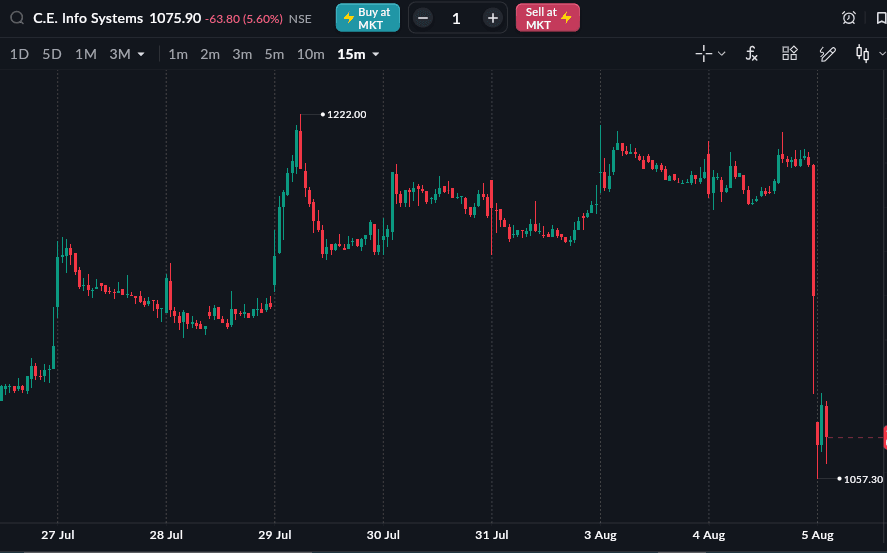
Task: Click the bookmark icon at top right
Action: [881, 18]
